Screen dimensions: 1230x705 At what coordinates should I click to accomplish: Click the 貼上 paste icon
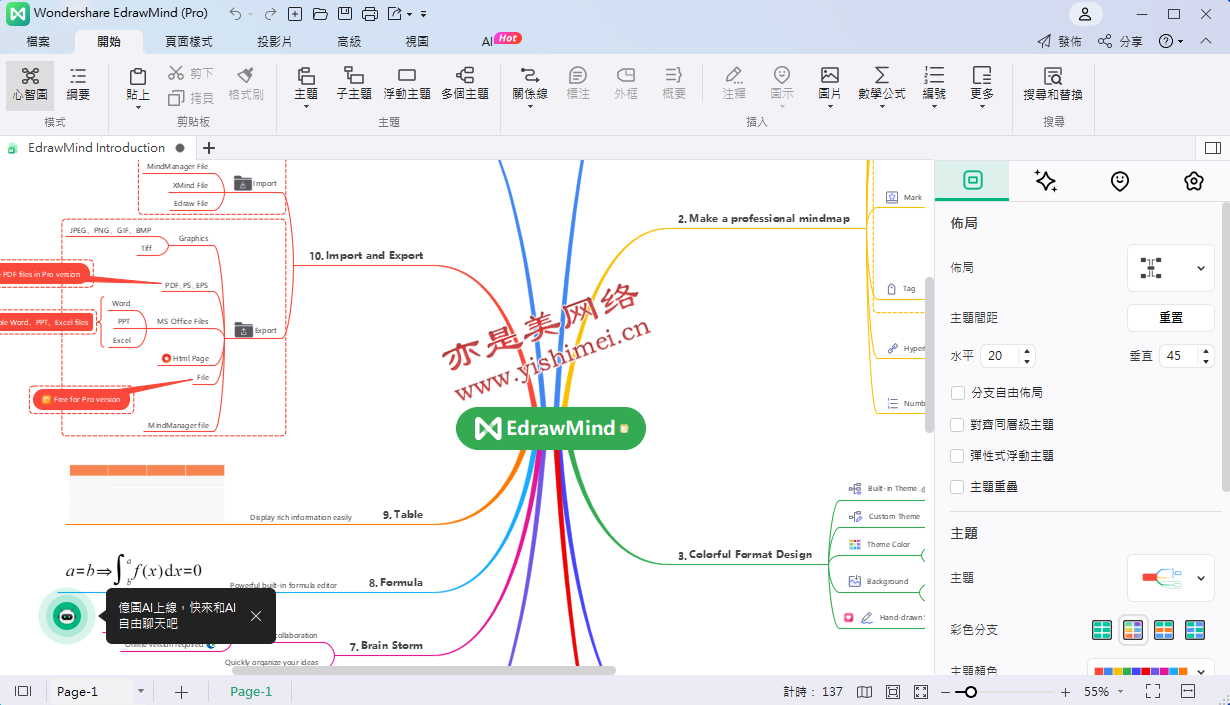point(138,76)
